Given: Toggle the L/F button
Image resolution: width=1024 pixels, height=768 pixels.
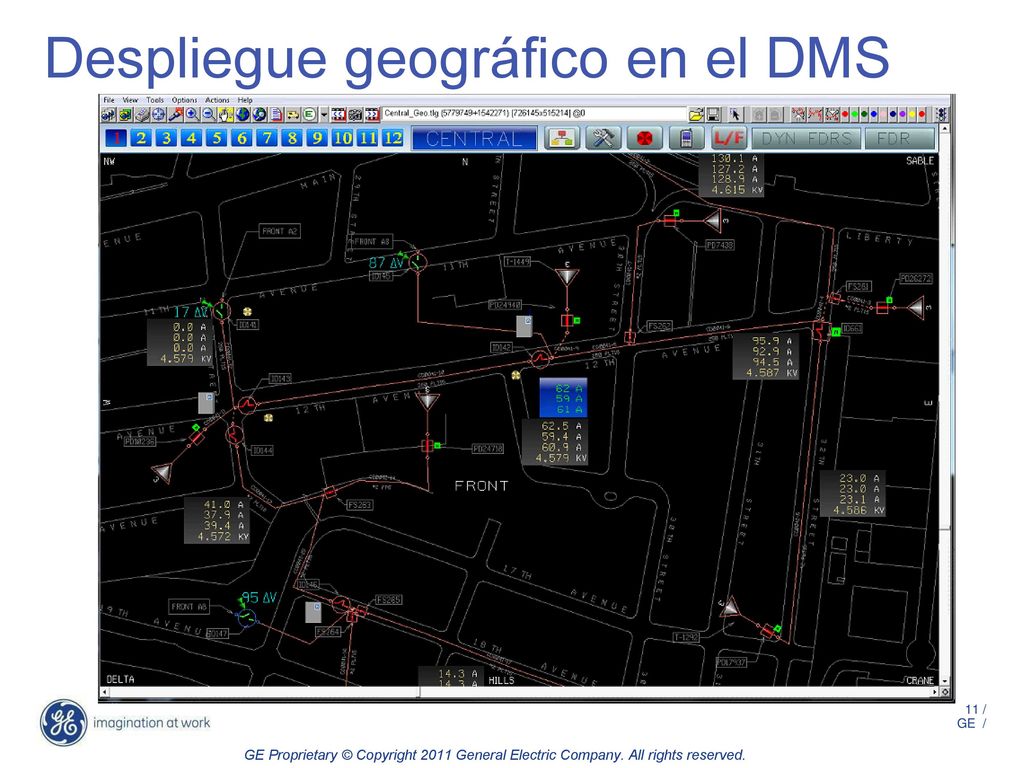Looking at the screenshot, I should (x=728, y=138).
